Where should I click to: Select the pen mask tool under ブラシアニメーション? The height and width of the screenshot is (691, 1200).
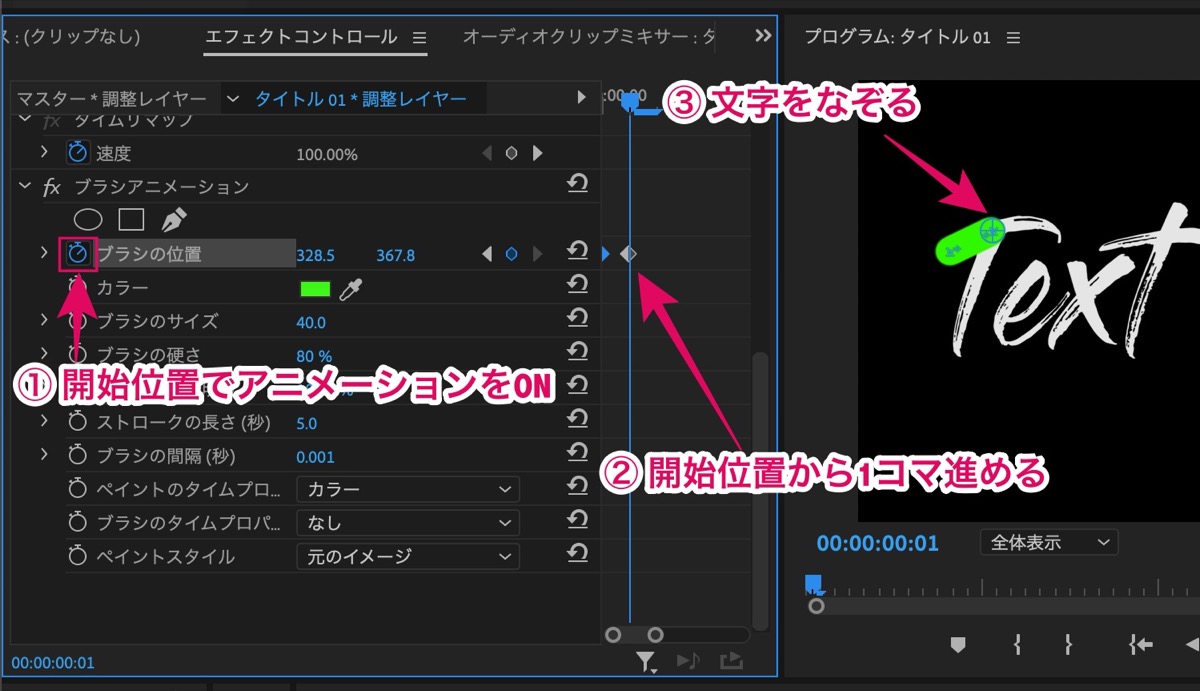(173, 219)
